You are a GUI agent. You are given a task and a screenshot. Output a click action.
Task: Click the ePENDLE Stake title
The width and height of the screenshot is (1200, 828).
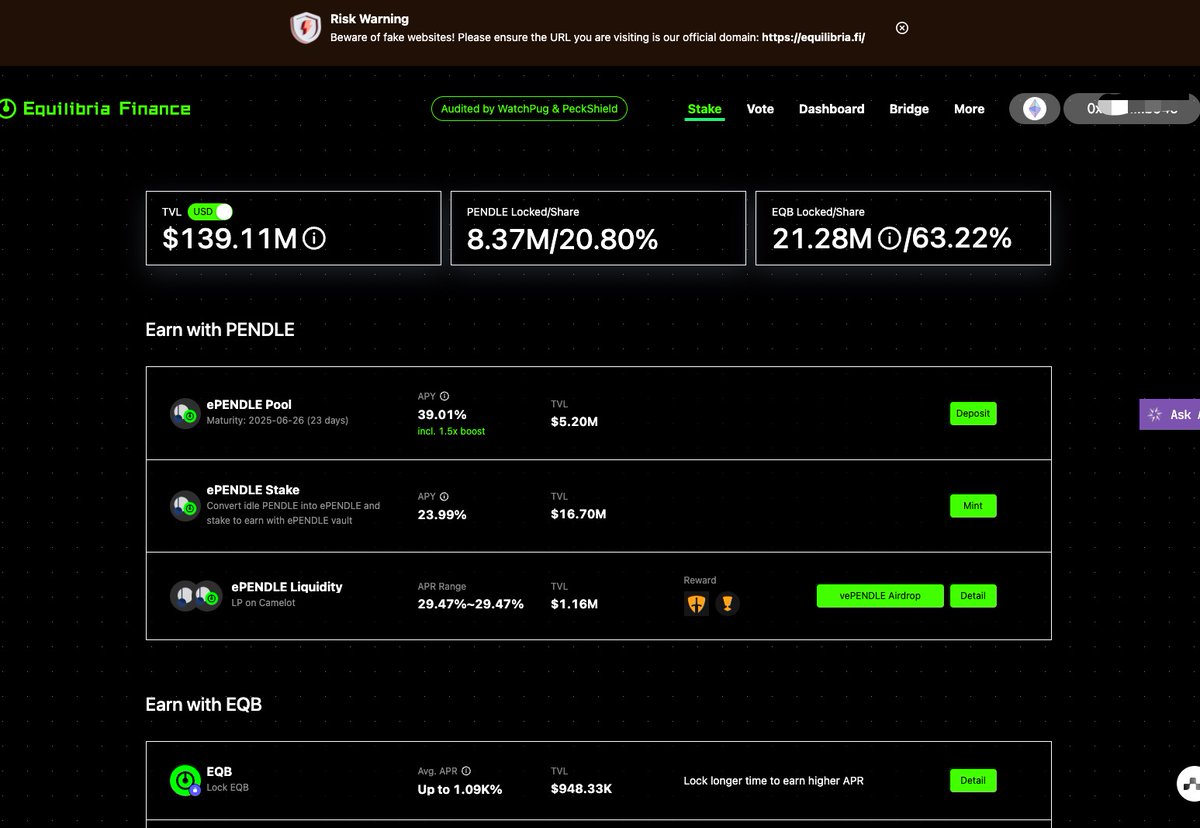point(253,490)
